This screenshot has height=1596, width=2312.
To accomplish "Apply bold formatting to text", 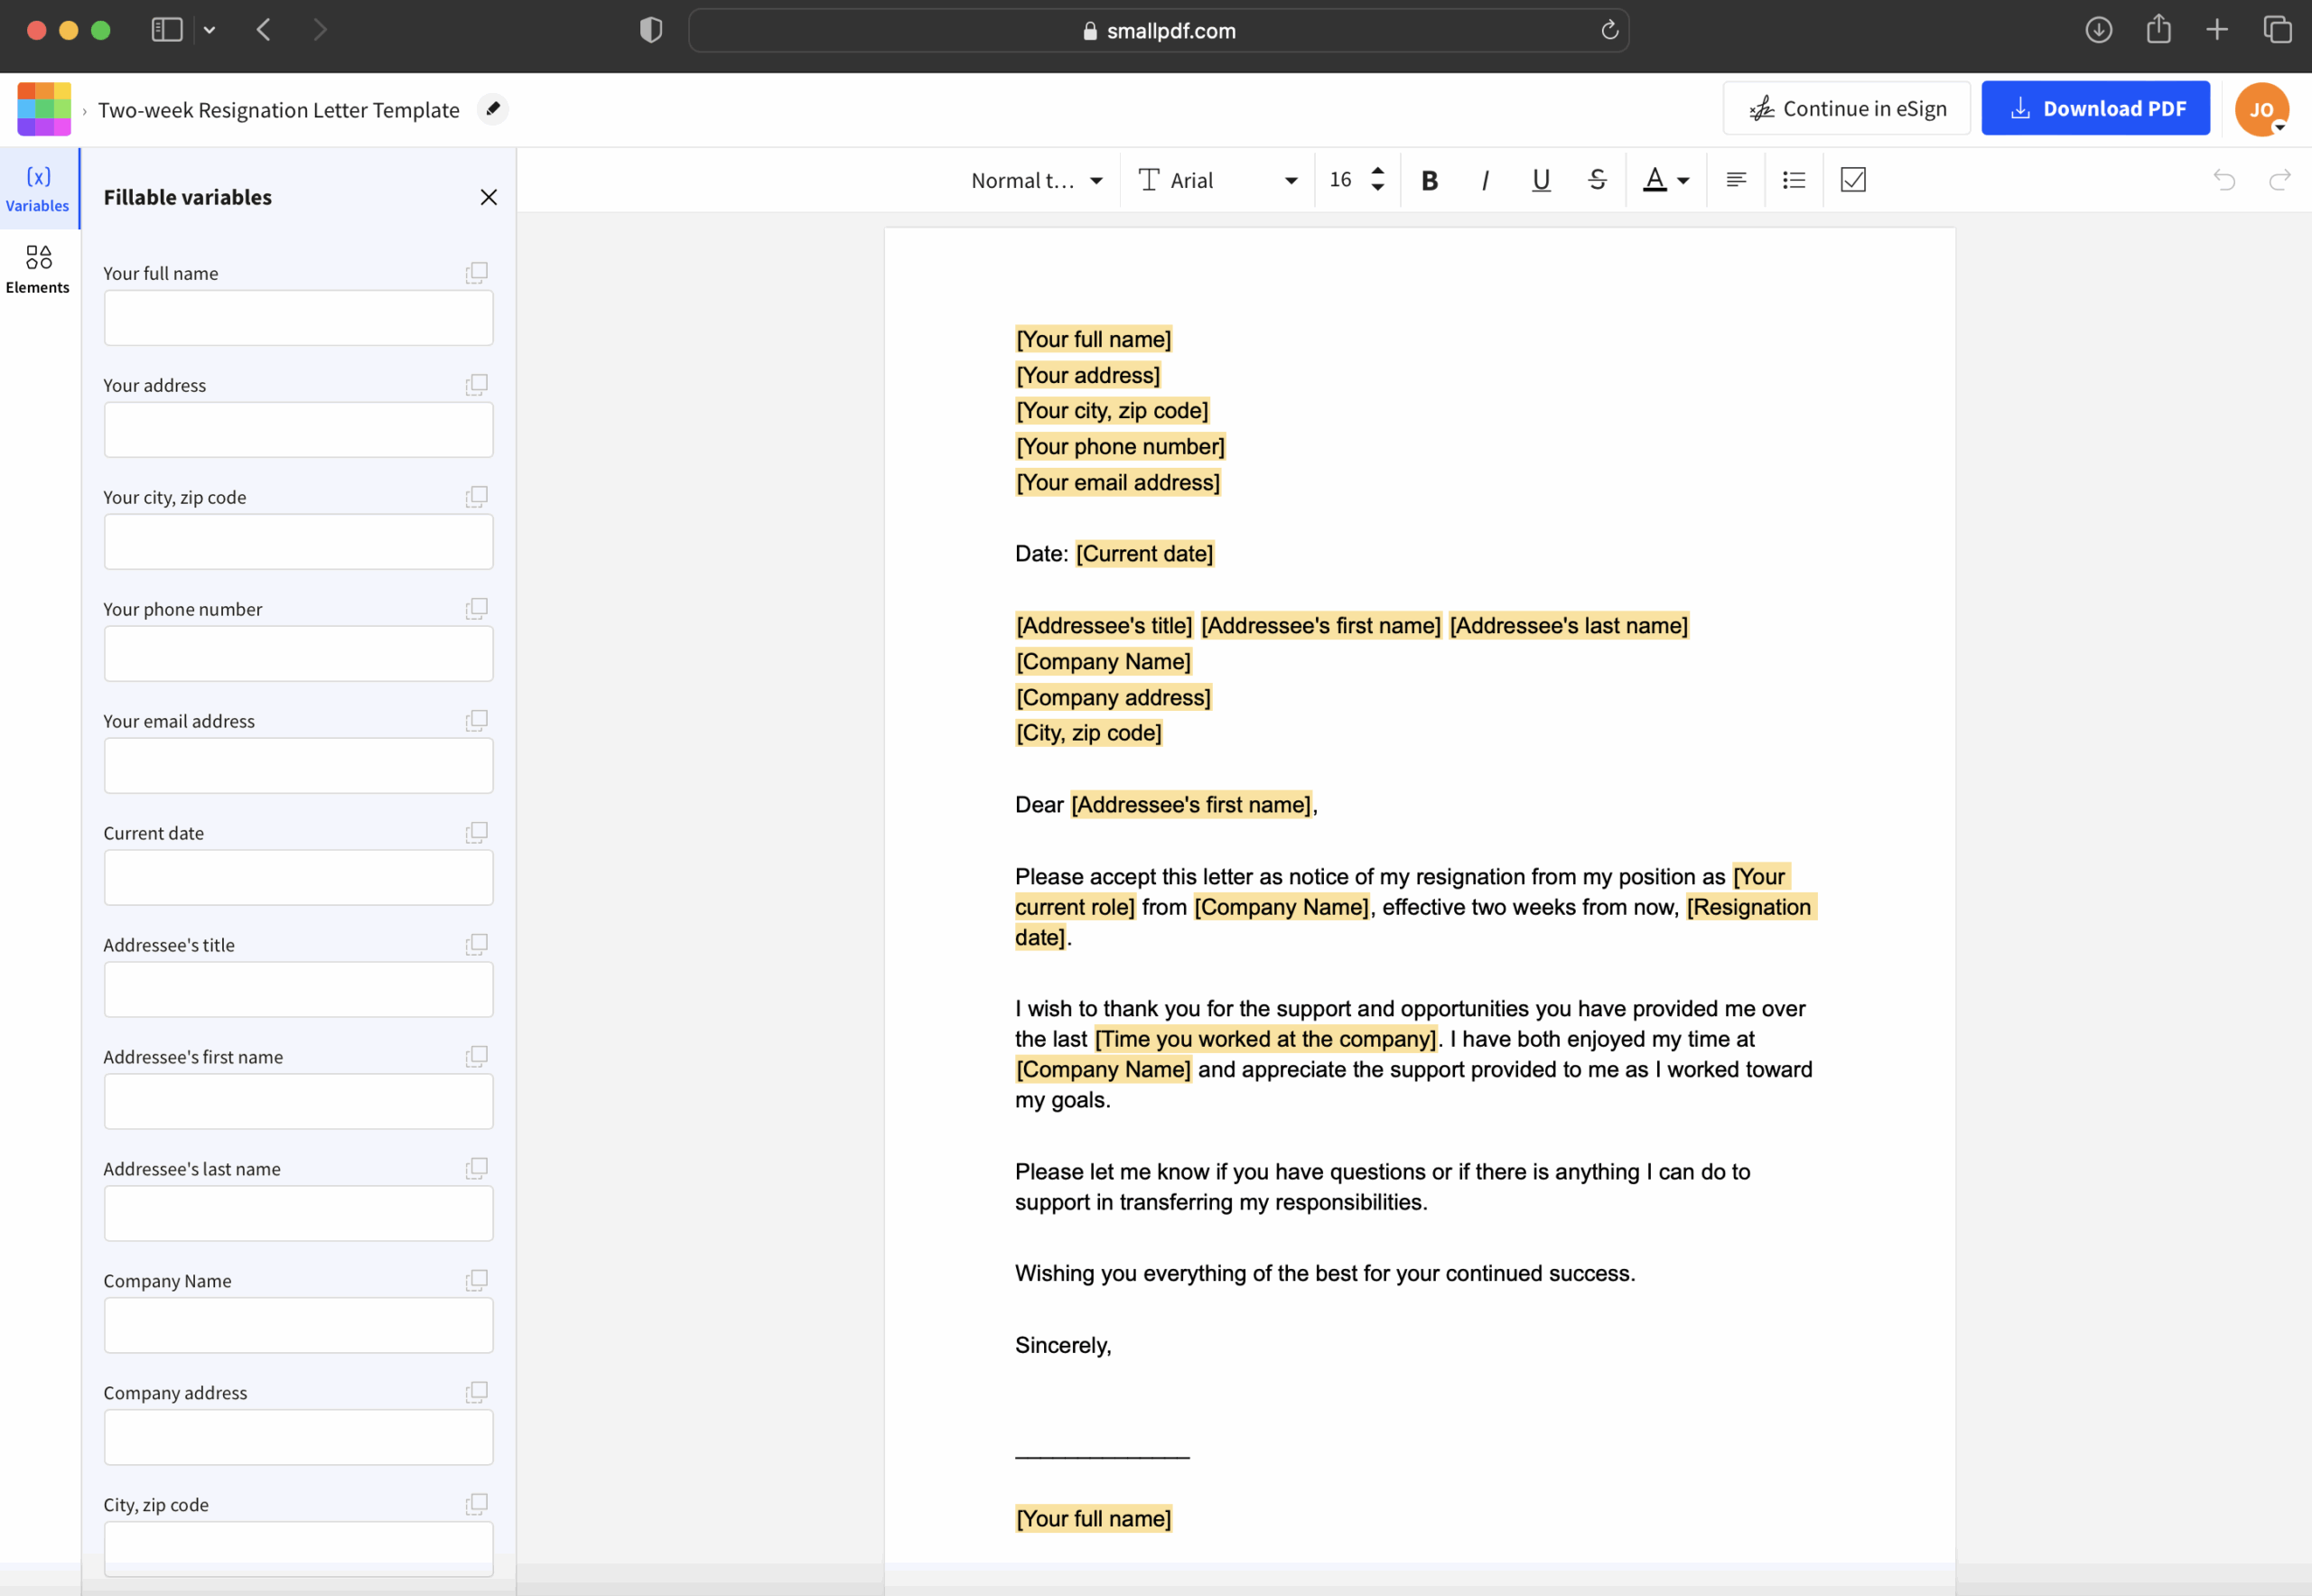I will tap(1429, 180).
